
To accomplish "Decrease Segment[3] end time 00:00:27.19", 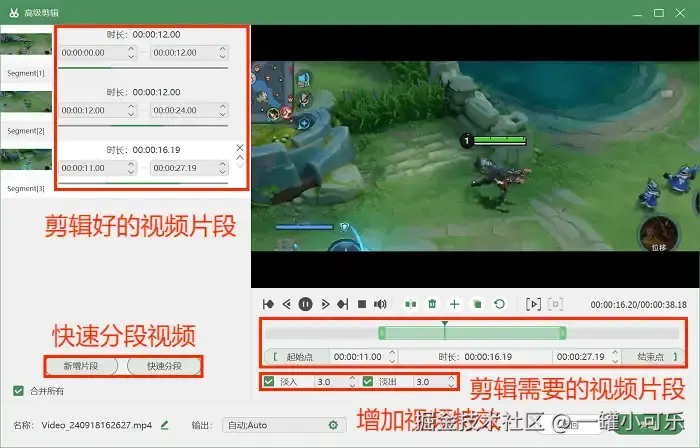I will click(223, 172).
